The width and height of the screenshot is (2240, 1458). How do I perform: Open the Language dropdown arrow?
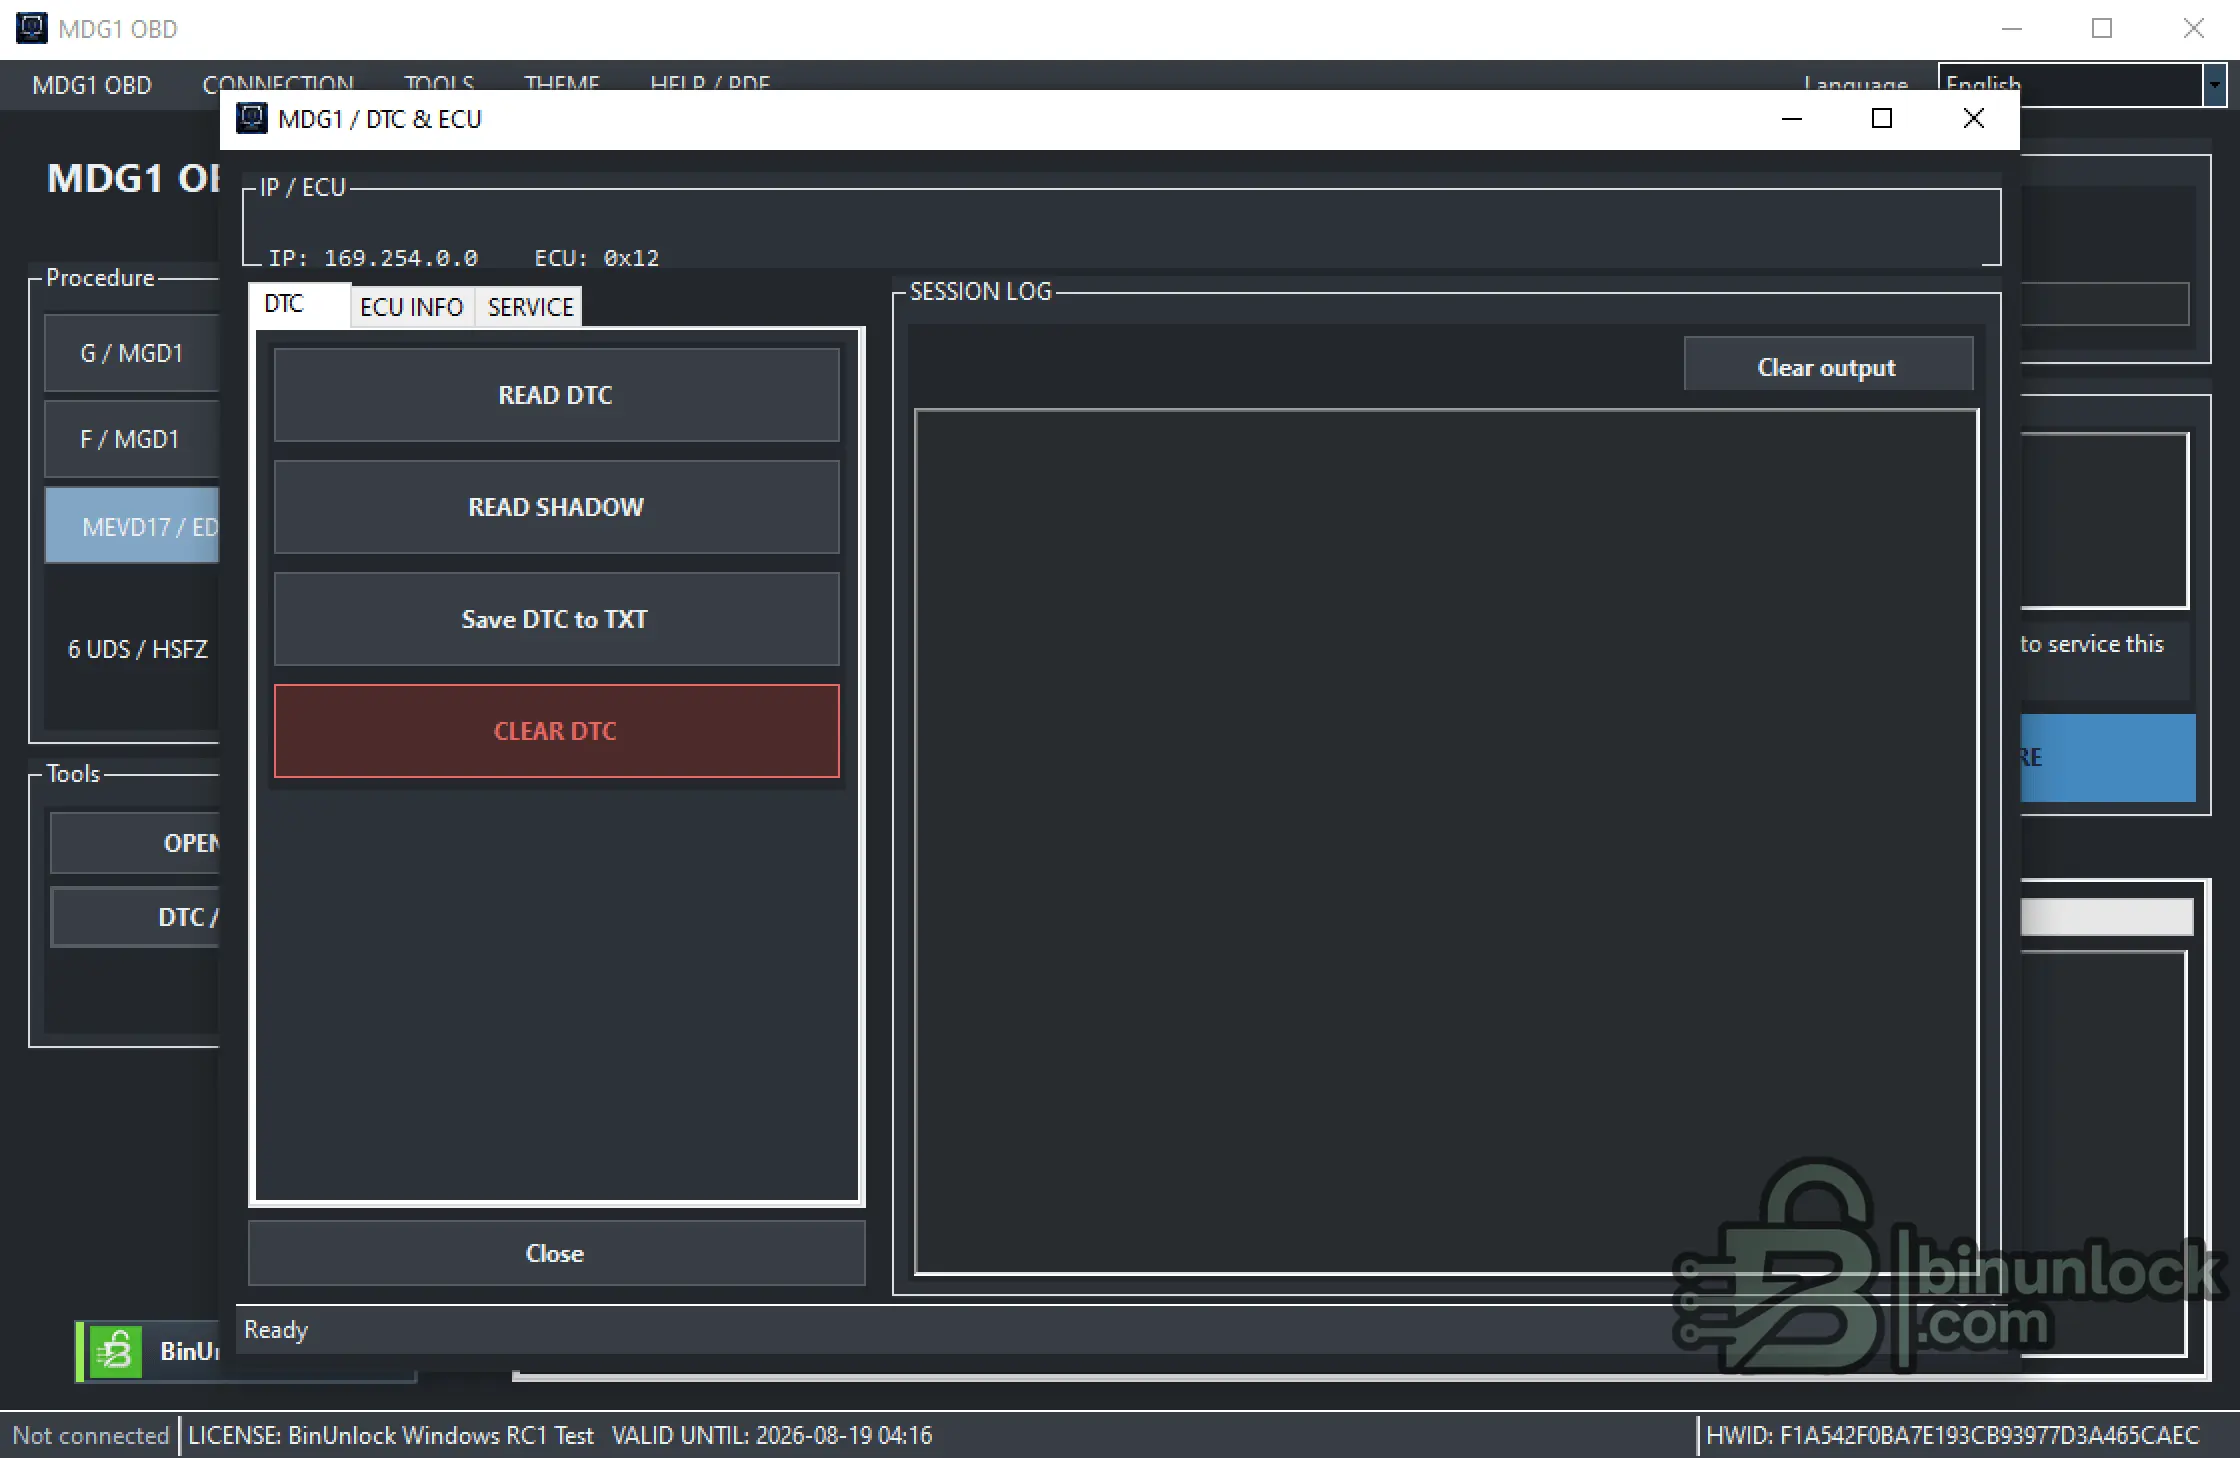tap(2214, 85)
